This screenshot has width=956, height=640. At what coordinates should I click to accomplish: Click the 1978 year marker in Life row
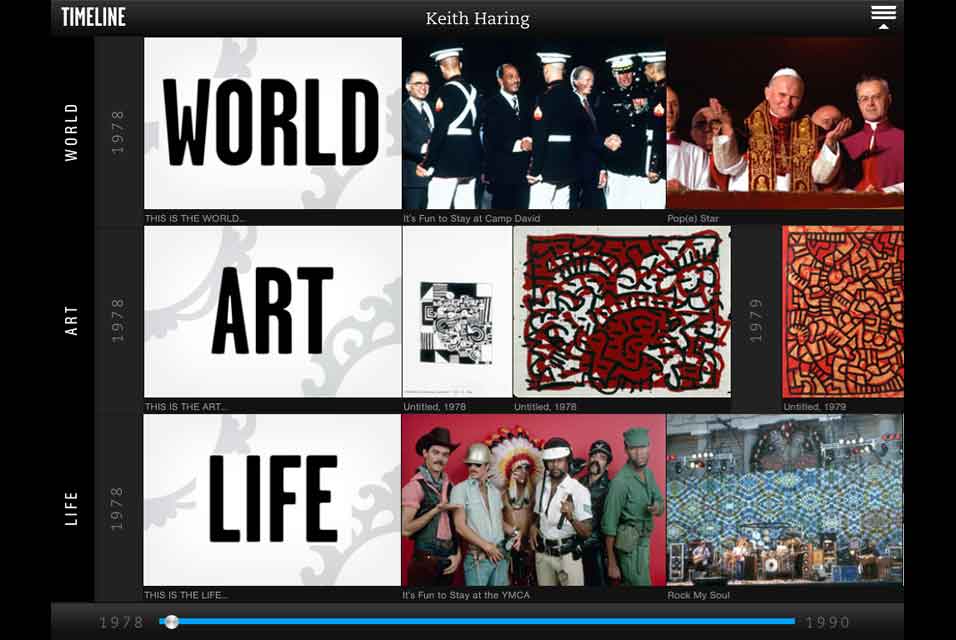coord(118,508)
